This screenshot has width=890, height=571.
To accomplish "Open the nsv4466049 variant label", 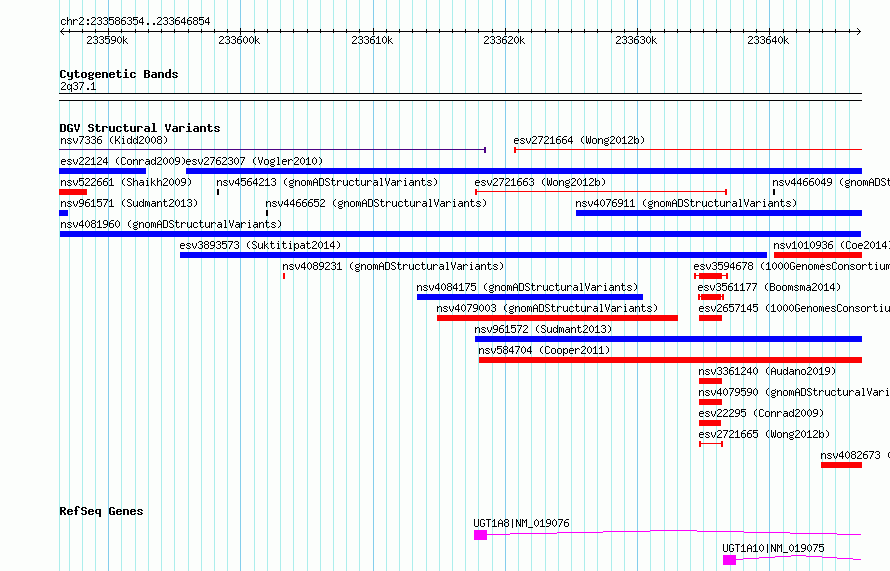I will pos(830,182).
